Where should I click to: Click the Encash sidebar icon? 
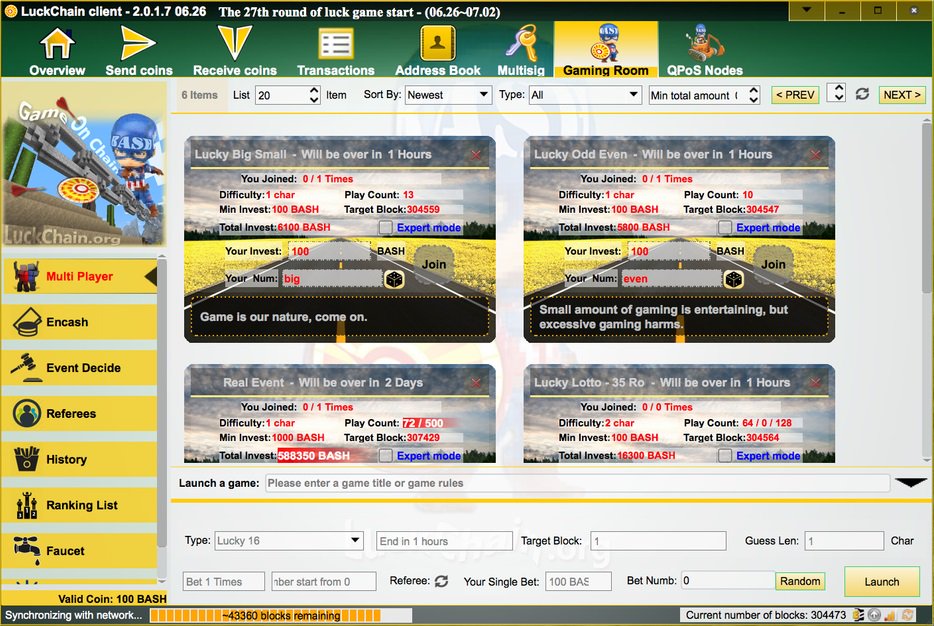click(x=27, y=322)
